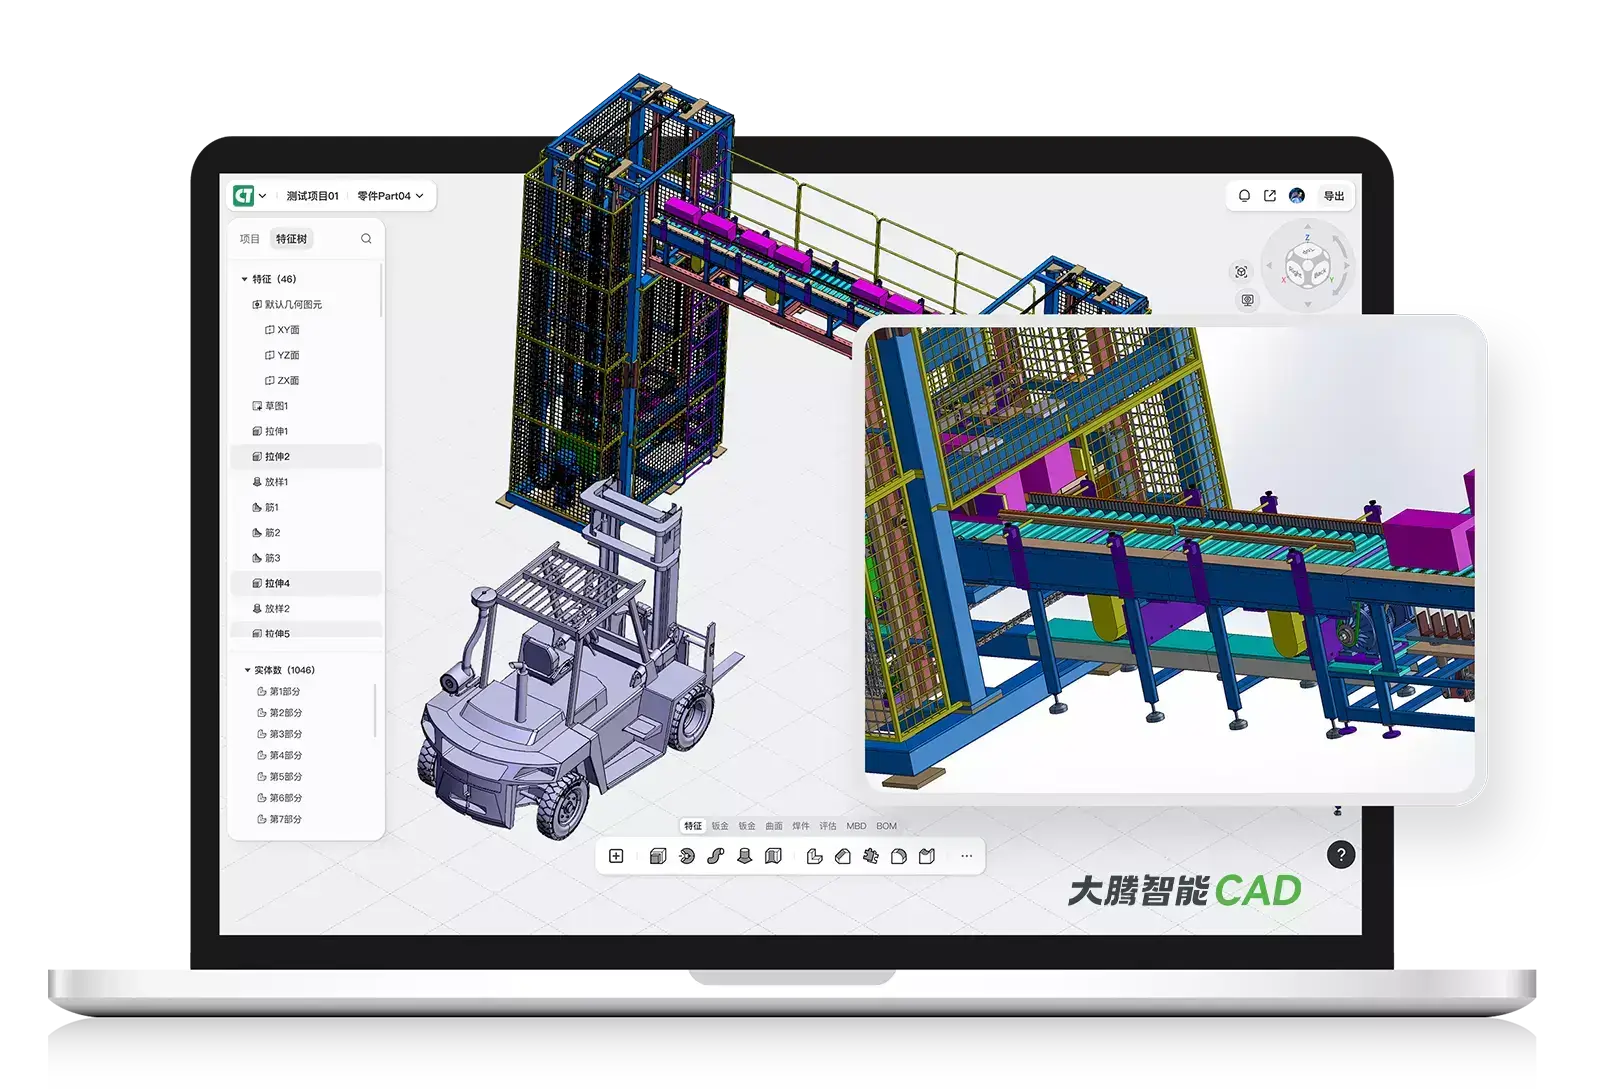Viewport: 1600px width, 1089px height.
Task: Collapse the 实体数 (1046) section
Action: [247, 670]
